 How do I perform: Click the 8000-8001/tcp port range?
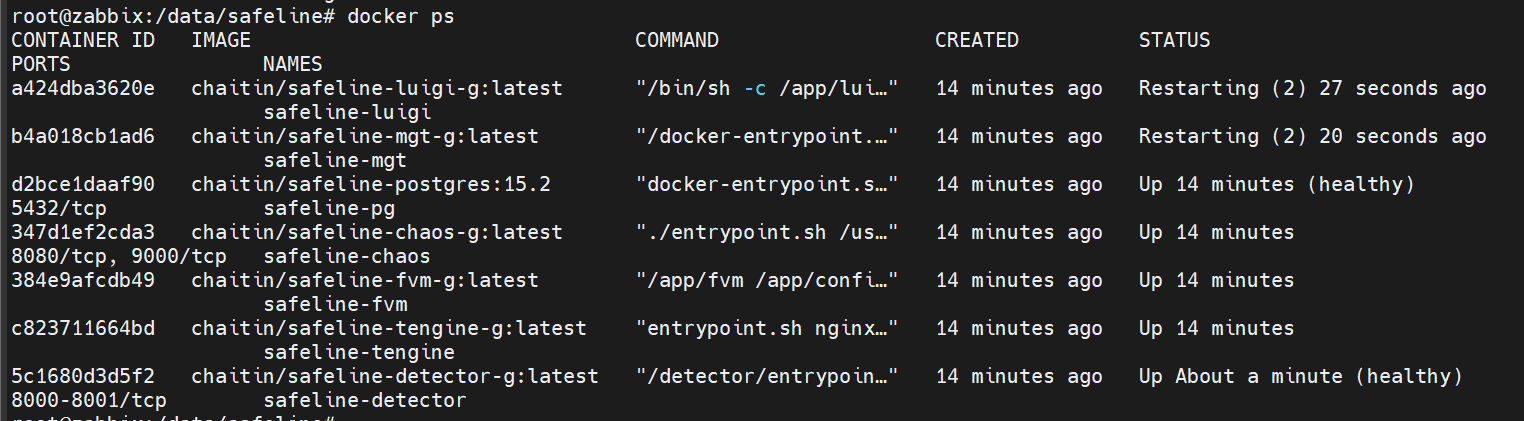(89, 400)
